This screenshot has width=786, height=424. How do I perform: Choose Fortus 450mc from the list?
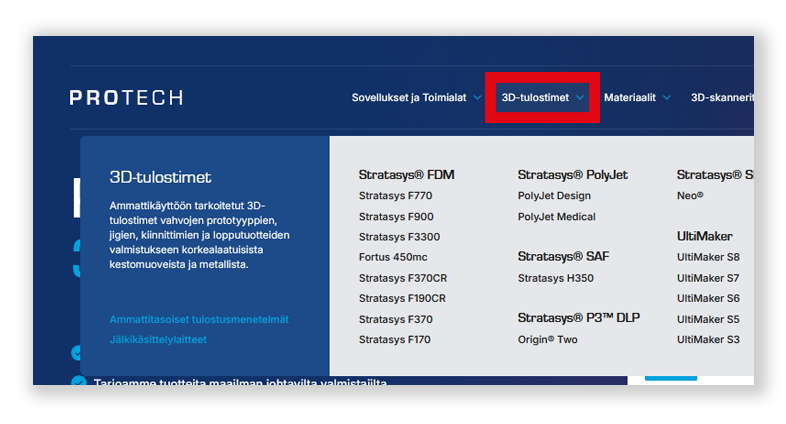pyautogui.click(x=392, y=258)
